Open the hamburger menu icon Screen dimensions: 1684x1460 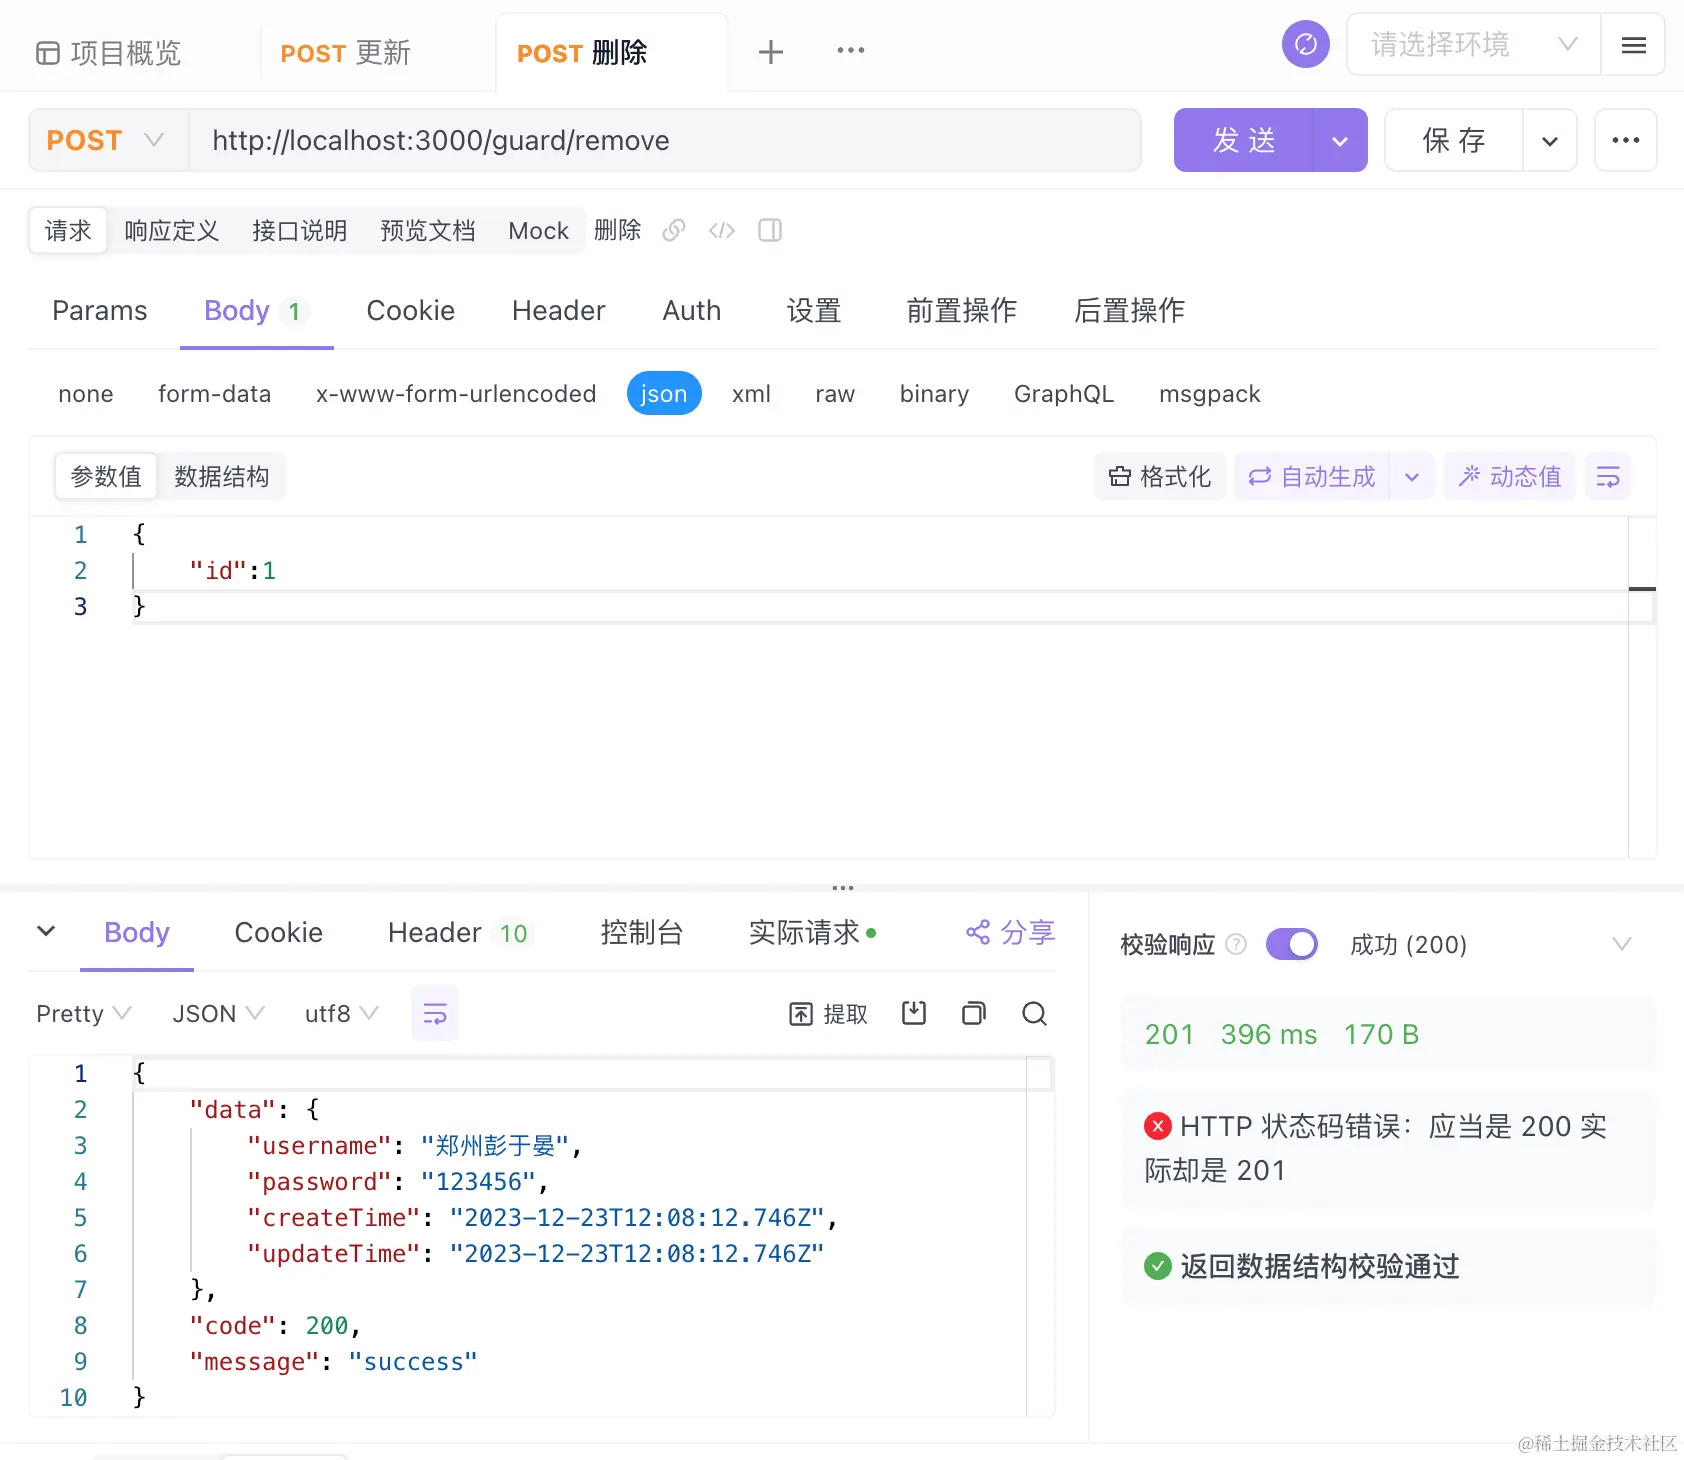pos(1633,45)
